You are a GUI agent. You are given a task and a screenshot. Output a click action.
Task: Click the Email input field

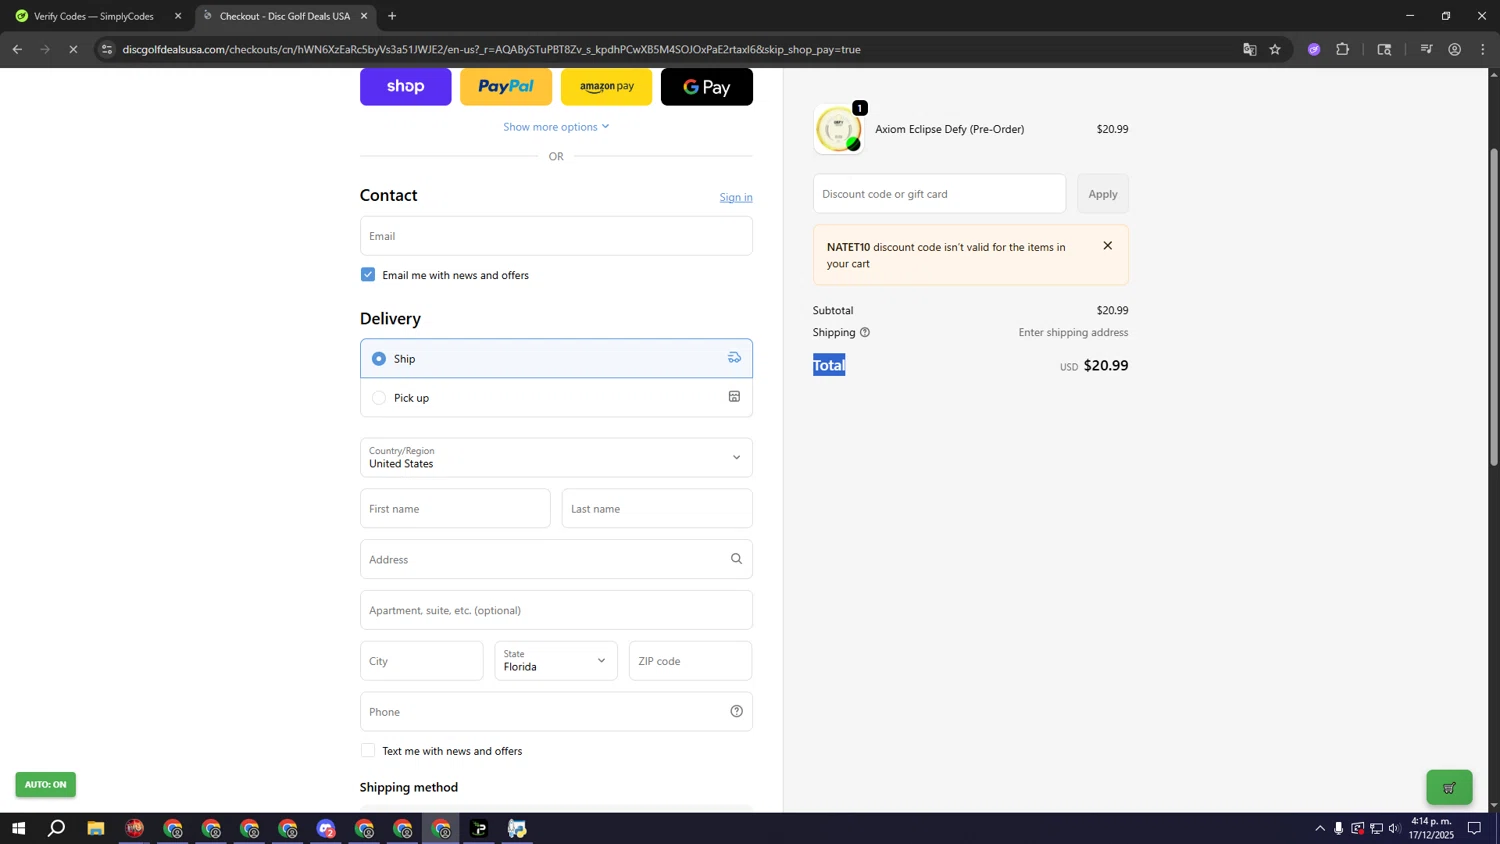556,236
